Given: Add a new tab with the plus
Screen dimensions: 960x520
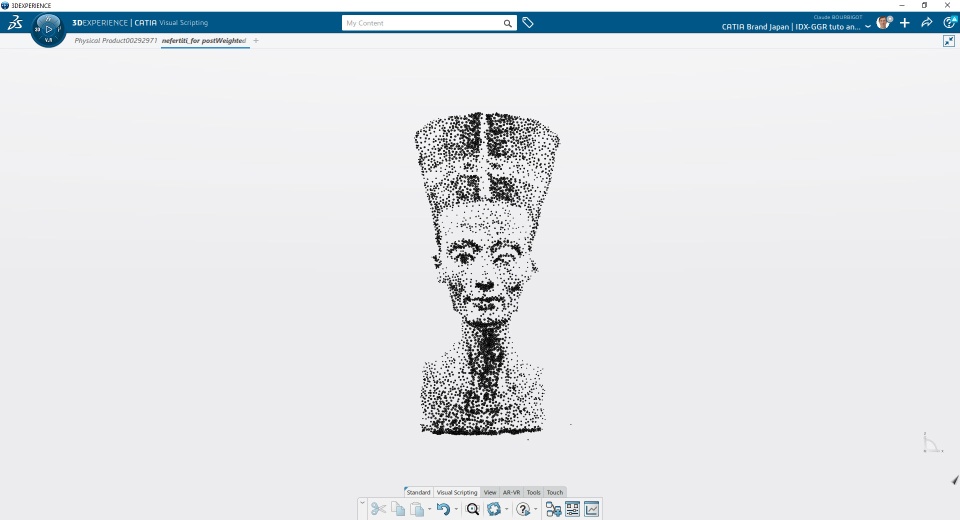Looking at the screenshot, I should click(x=256, y=40).
